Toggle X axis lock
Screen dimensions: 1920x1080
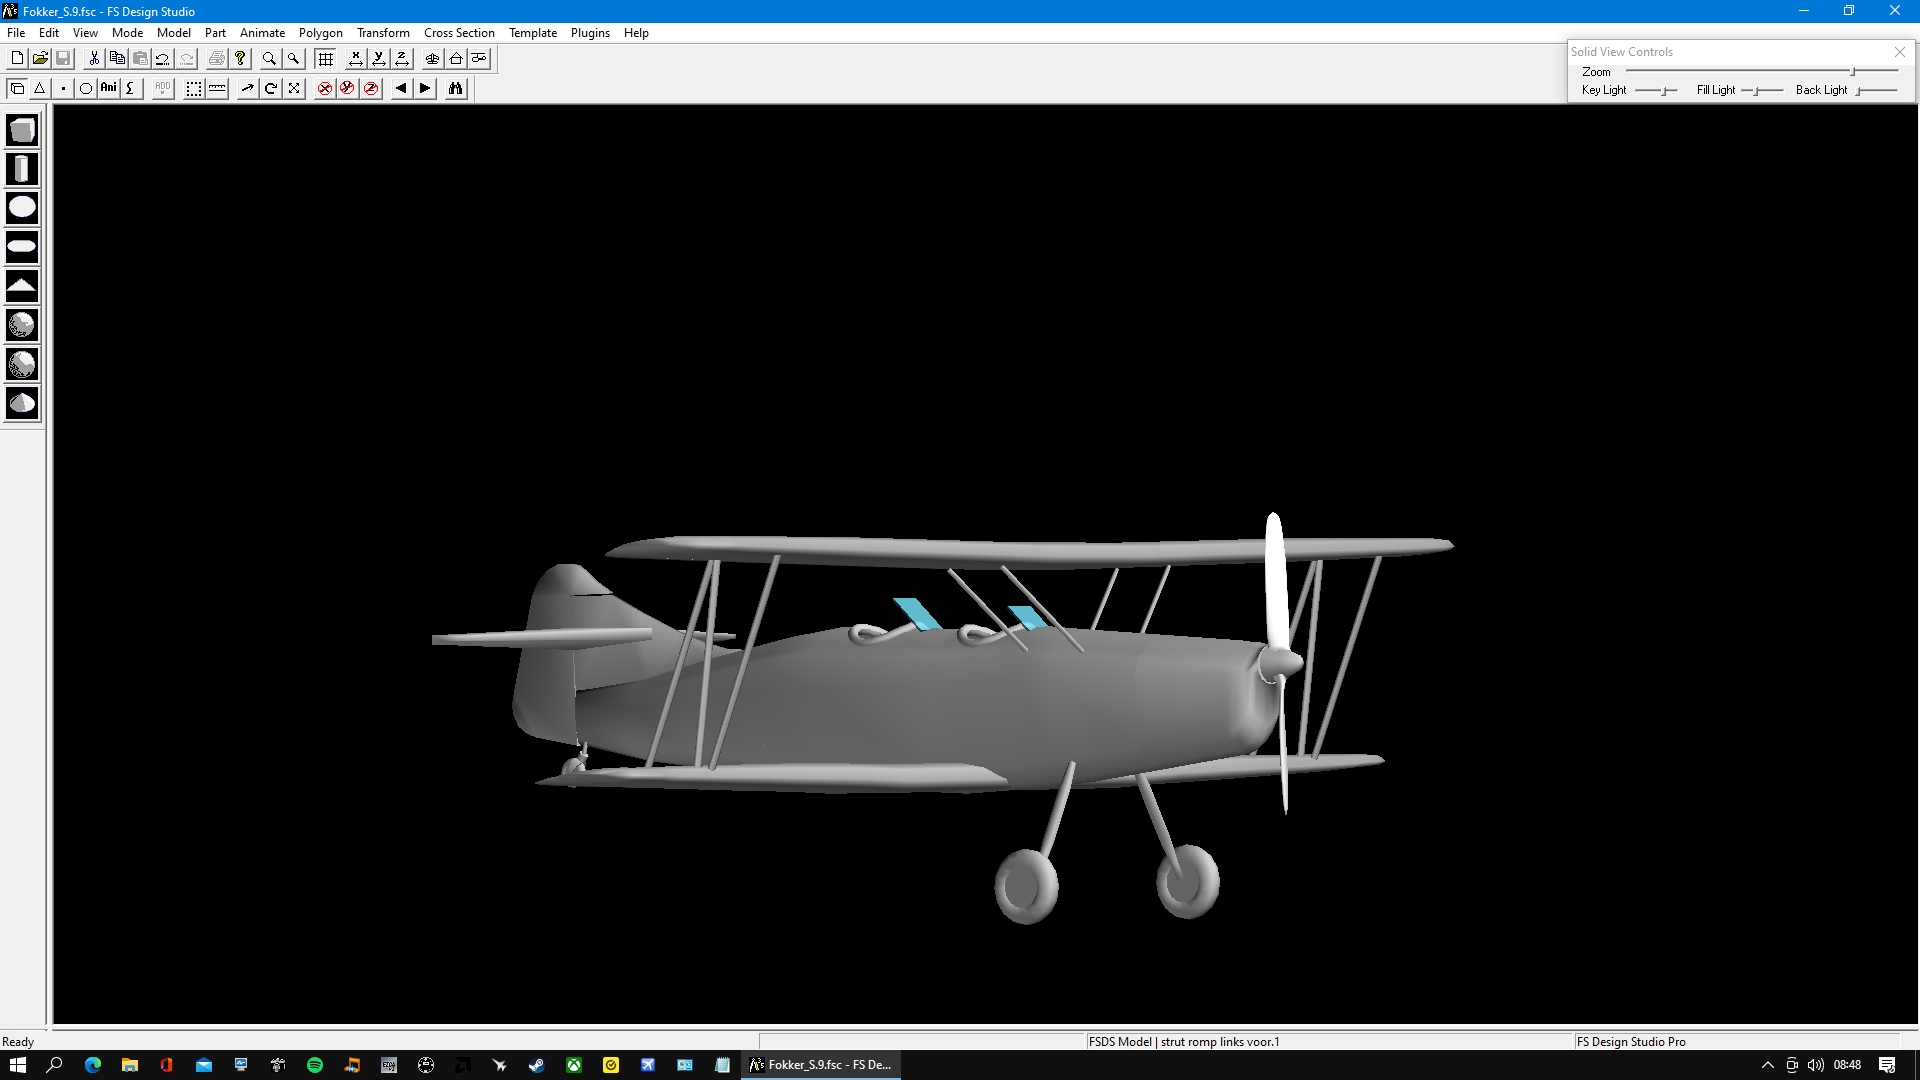click(325, 89)
